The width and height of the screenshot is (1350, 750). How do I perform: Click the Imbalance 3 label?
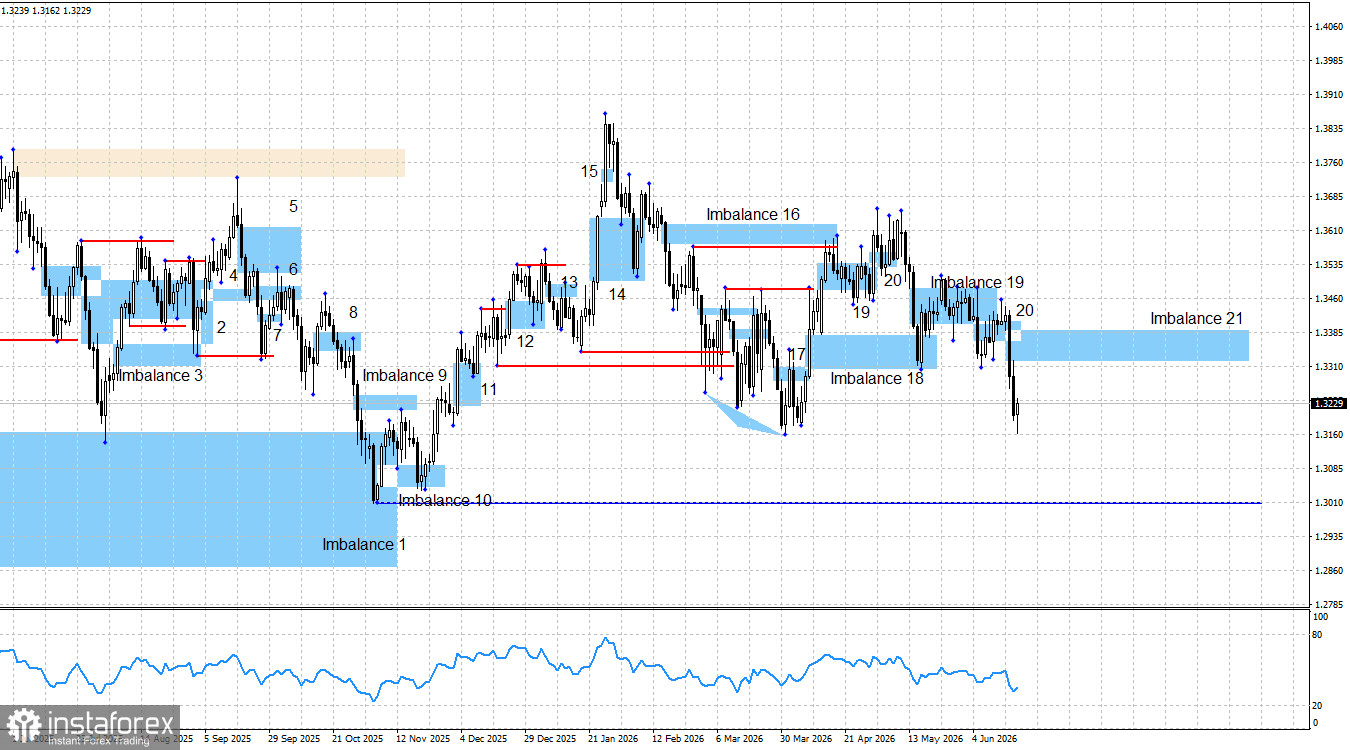(160, 375)
